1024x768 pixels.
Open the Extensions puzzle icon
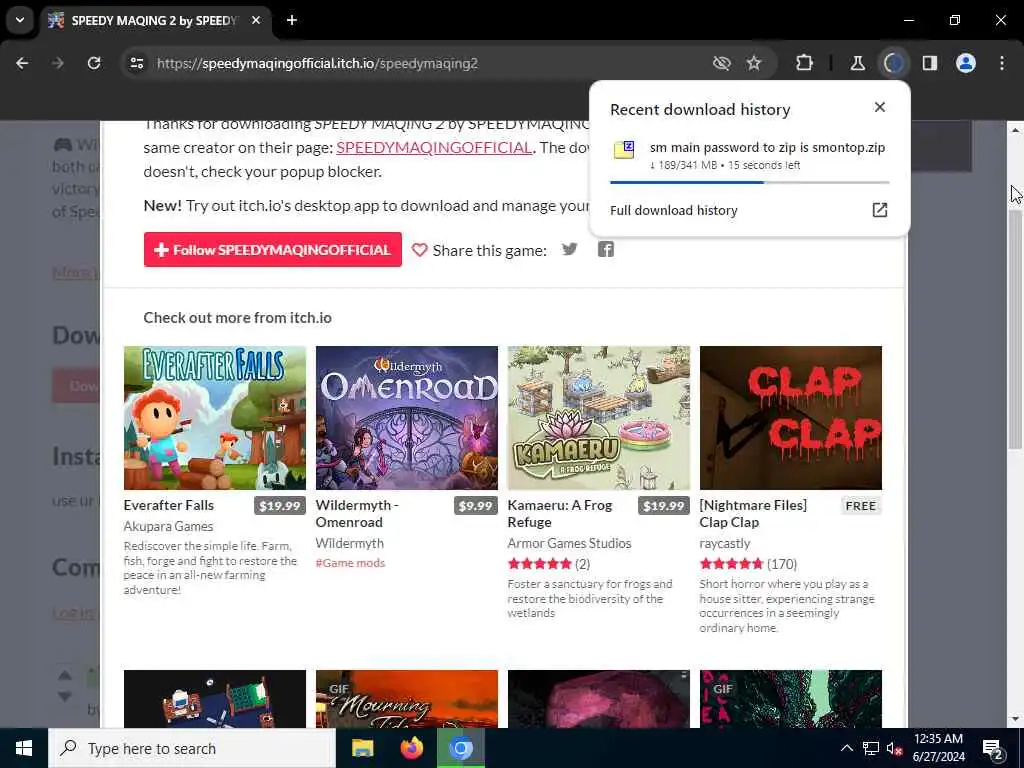[805, 63]
